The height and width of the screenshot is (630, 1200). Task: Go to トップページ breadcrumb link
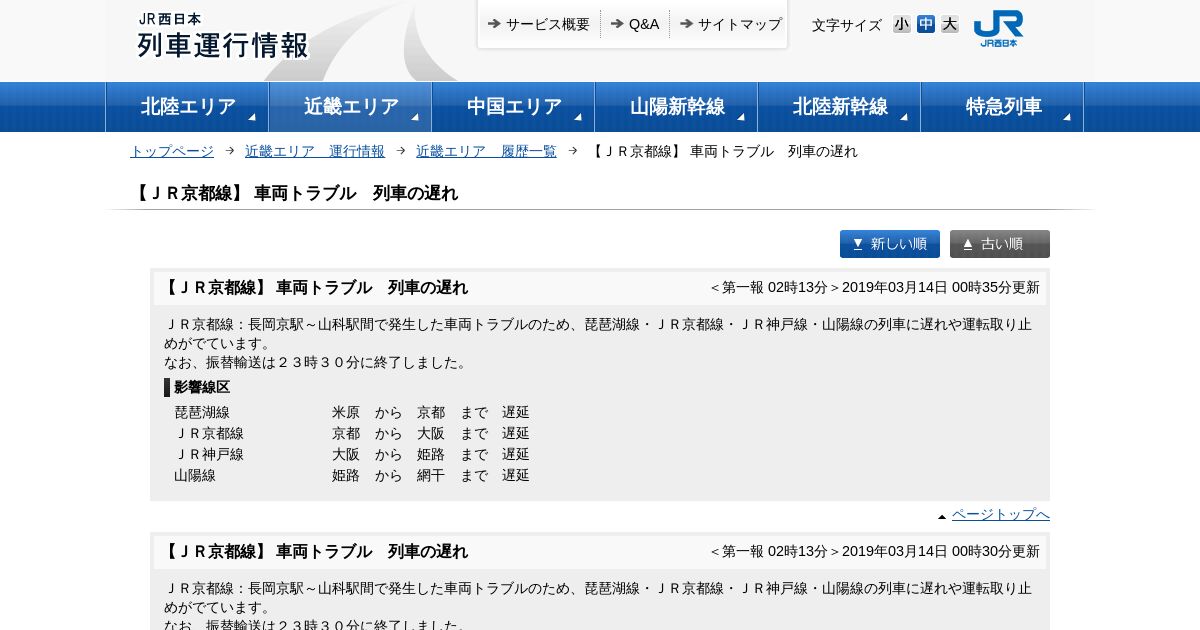coord(172,151)
